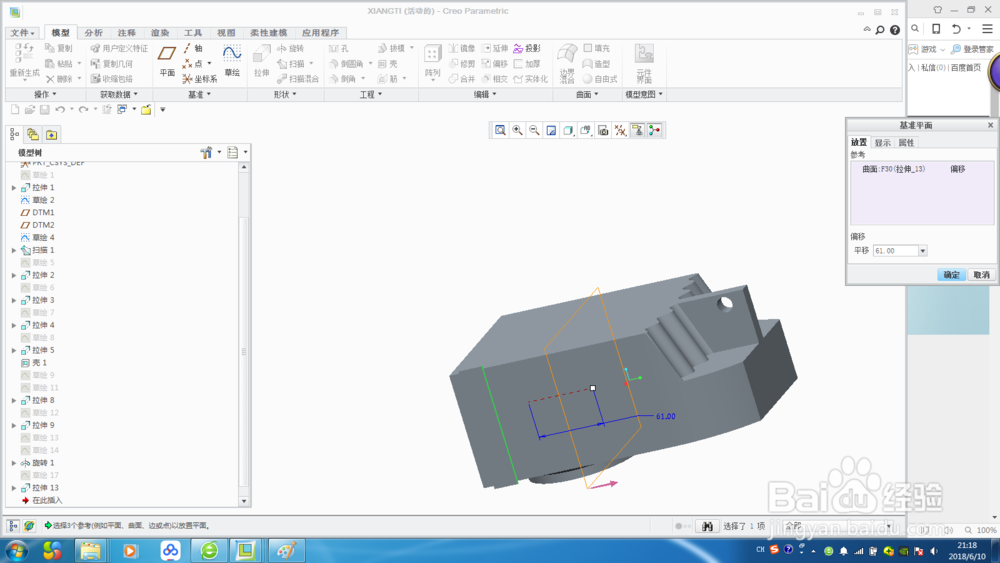Open the Display Style icon in graphics toolbar
The width and height of the screenshot is (1000, 563).
click(x=569, y=130)
